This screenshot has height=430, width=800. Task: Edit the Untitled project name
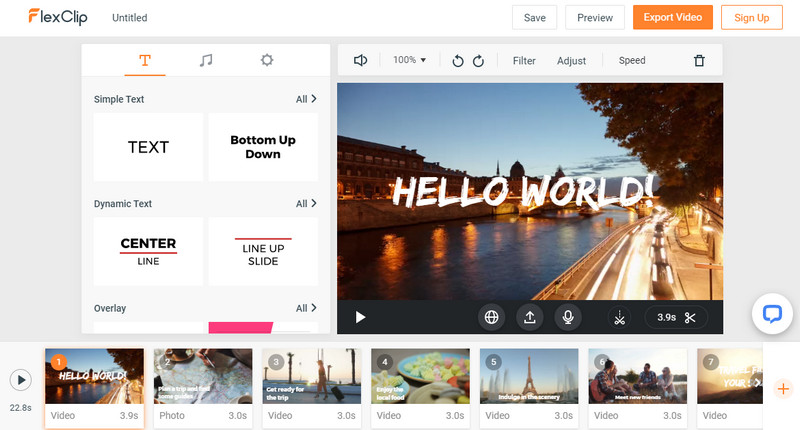130,18
